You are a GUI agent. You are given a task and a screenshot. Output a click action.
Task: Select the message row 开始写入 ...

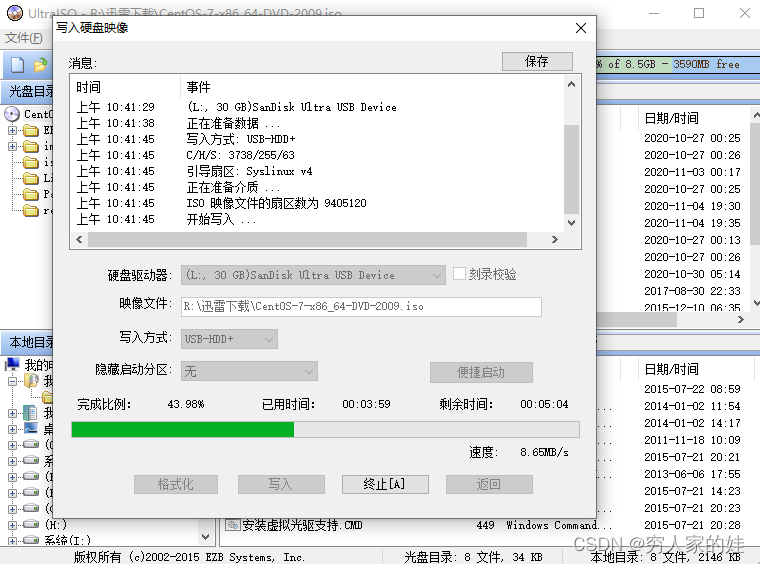[317, 219]
